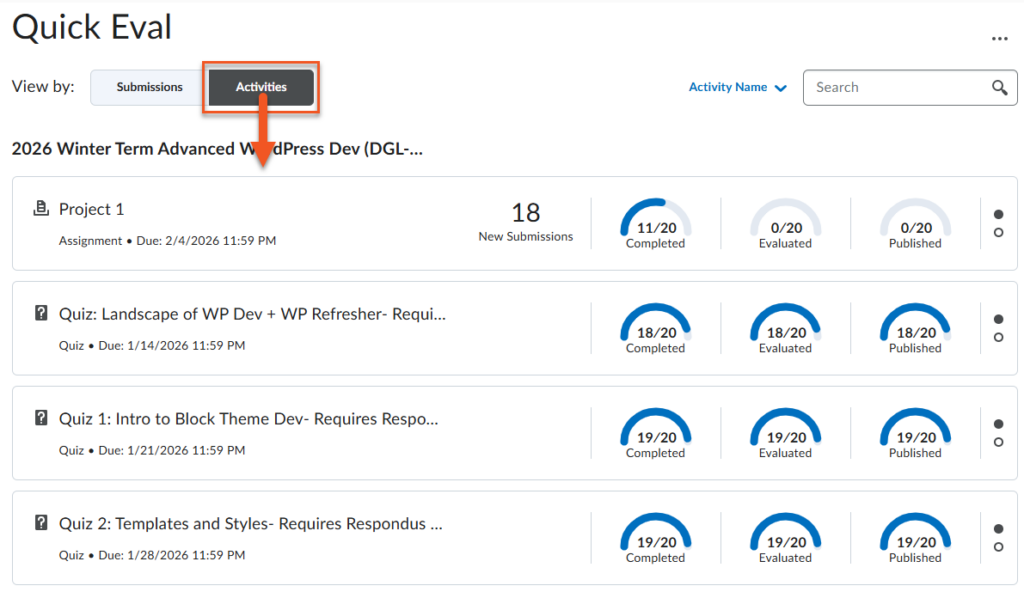Viewport: 1024px width, 592px height.
Task: Switch view to Submissions
Action: point(149,88)
